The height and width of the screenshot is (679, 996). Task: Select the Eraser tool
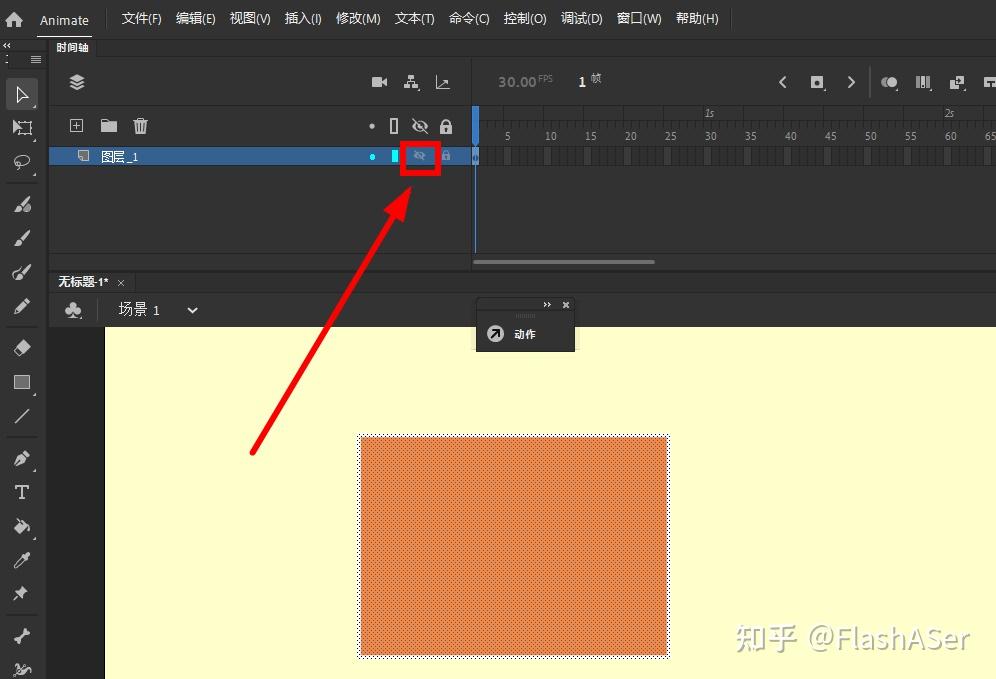(x=22, y=347)
